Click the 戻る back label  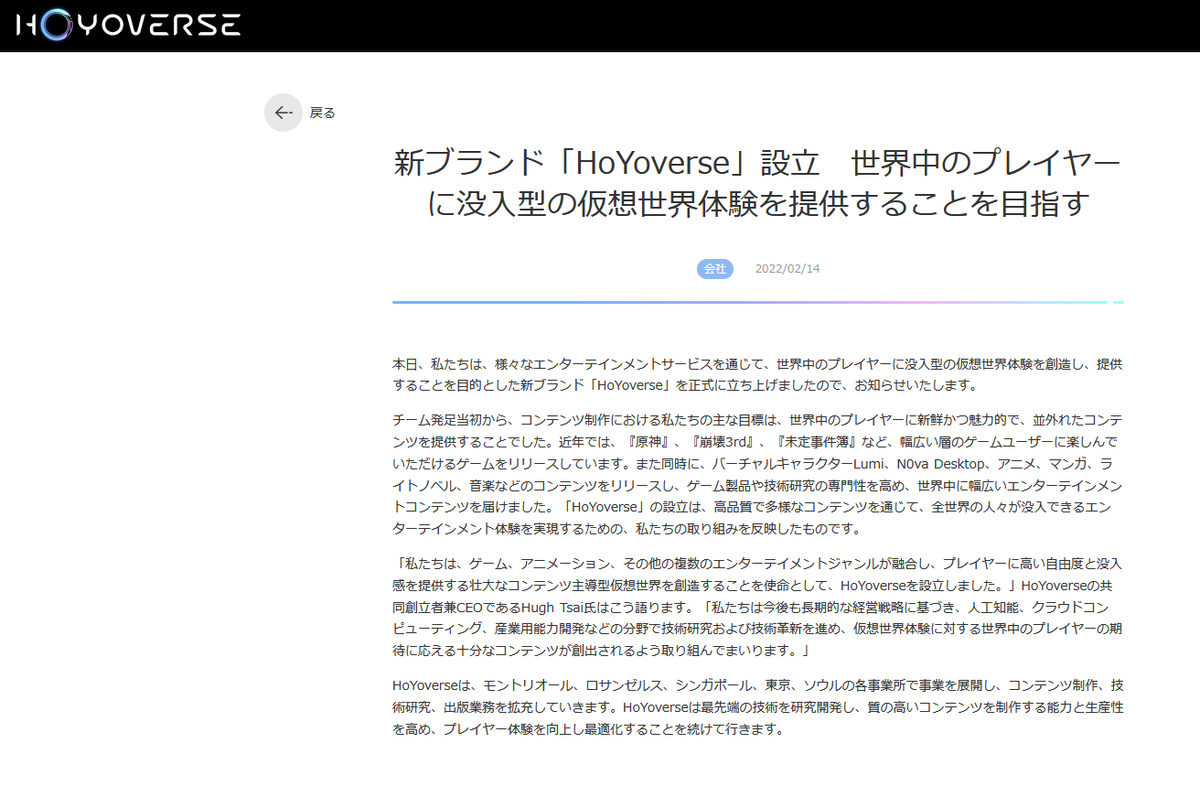tap(322, 113)
